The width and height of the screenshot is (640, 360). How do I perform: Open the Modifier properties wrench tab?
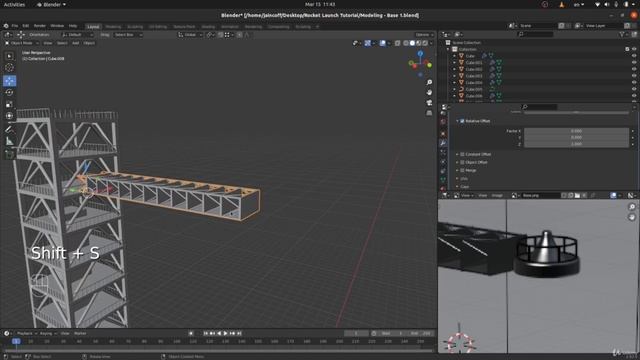tap(443, 143)
